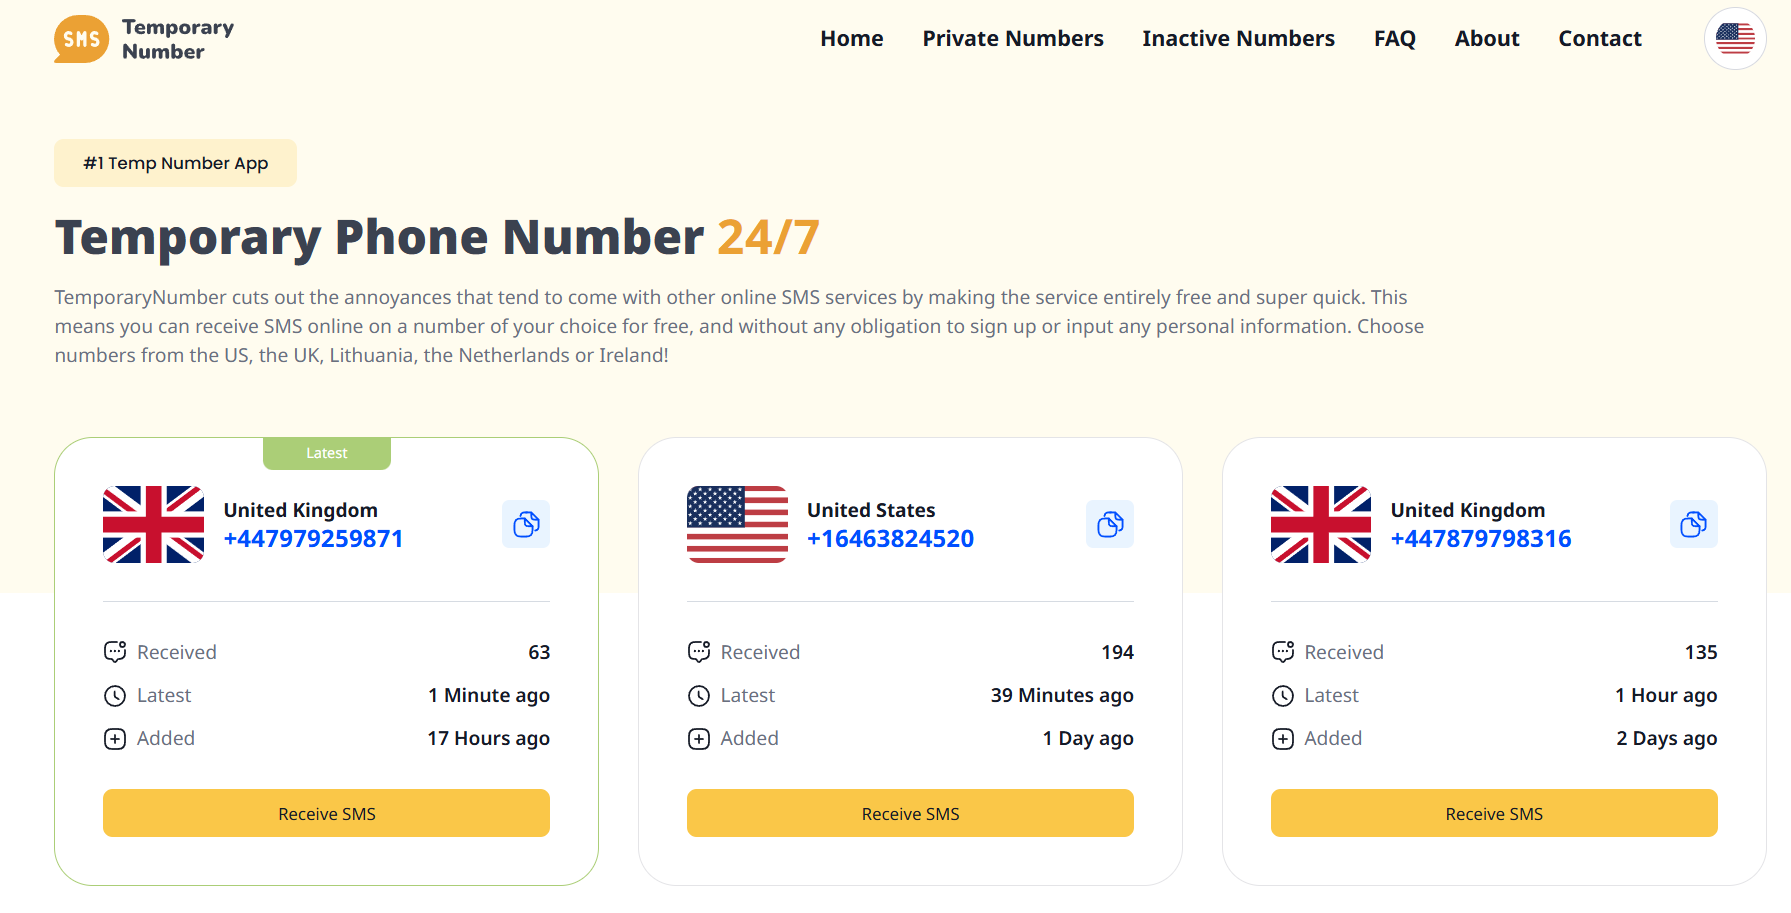Screen dimensions: 1791x913
Task: Open Private Numbers page
Action: tap(1013, 39)
